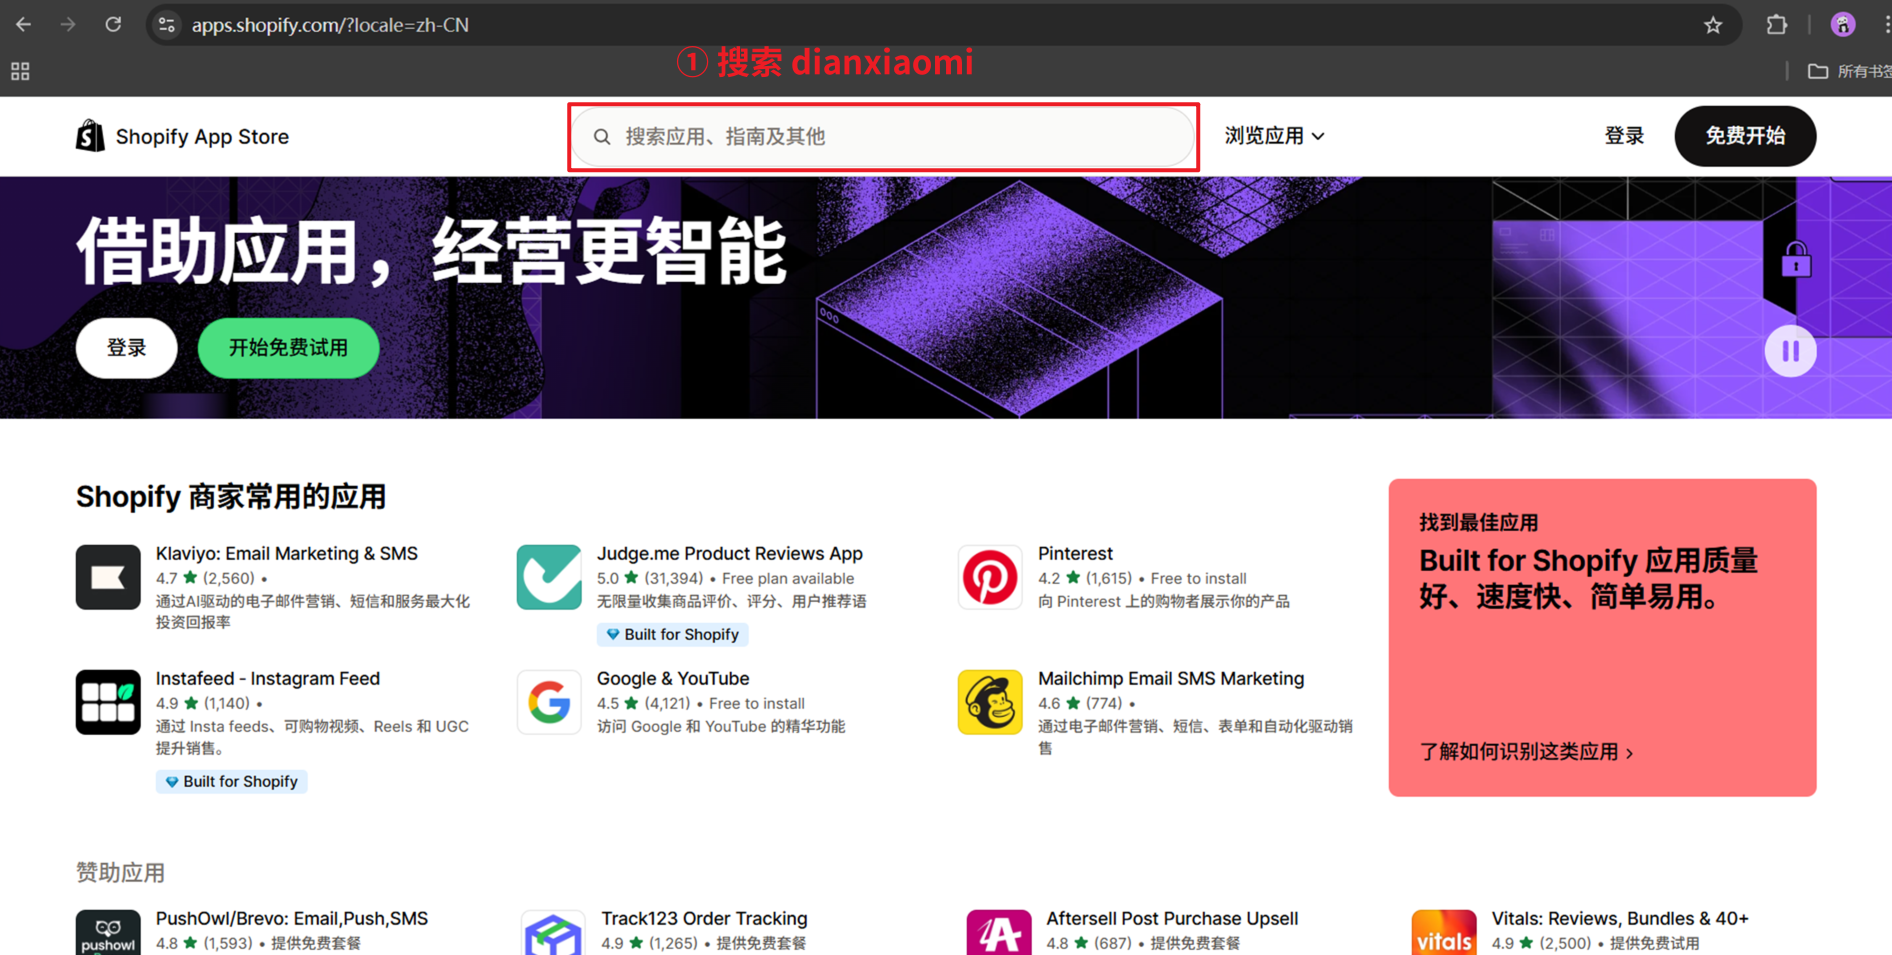Click the Pinterest app icon
The width and height of the screenshot is (1892, 955).
pos(990,577)
